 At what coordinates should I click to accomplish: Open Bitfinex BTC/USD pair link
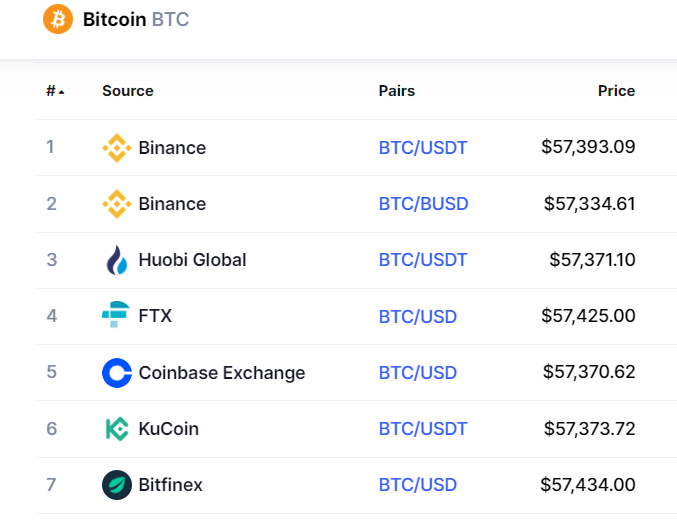(x=418, y=485)
